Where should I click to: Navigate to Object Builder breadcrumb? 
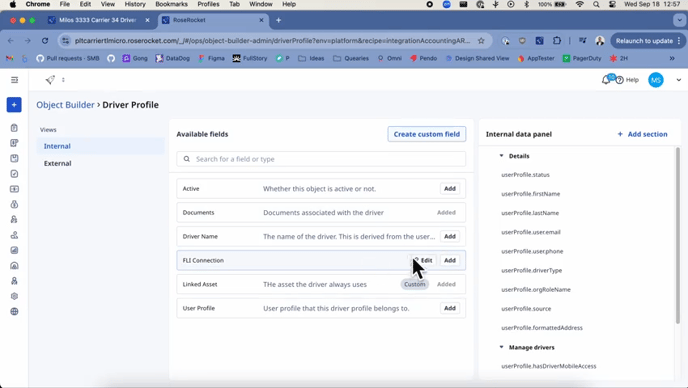(x=65, y=105)
